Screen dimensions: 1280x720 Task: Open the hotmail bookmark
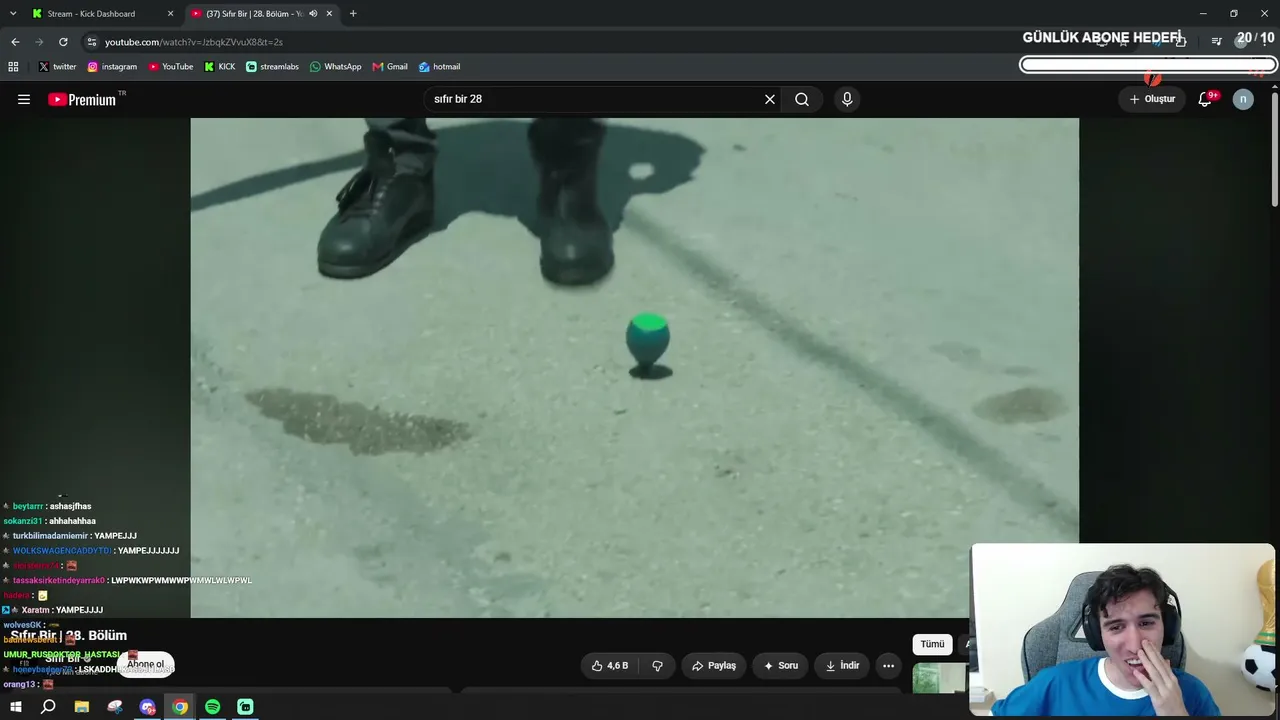coord(439,67)
